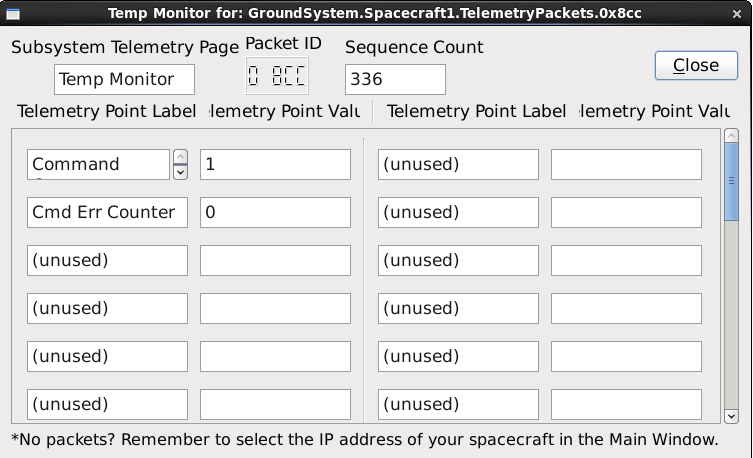This screenshot has width=753, height=458.
Task: Click second (unused) label in right column
Action: click(458, 212)
